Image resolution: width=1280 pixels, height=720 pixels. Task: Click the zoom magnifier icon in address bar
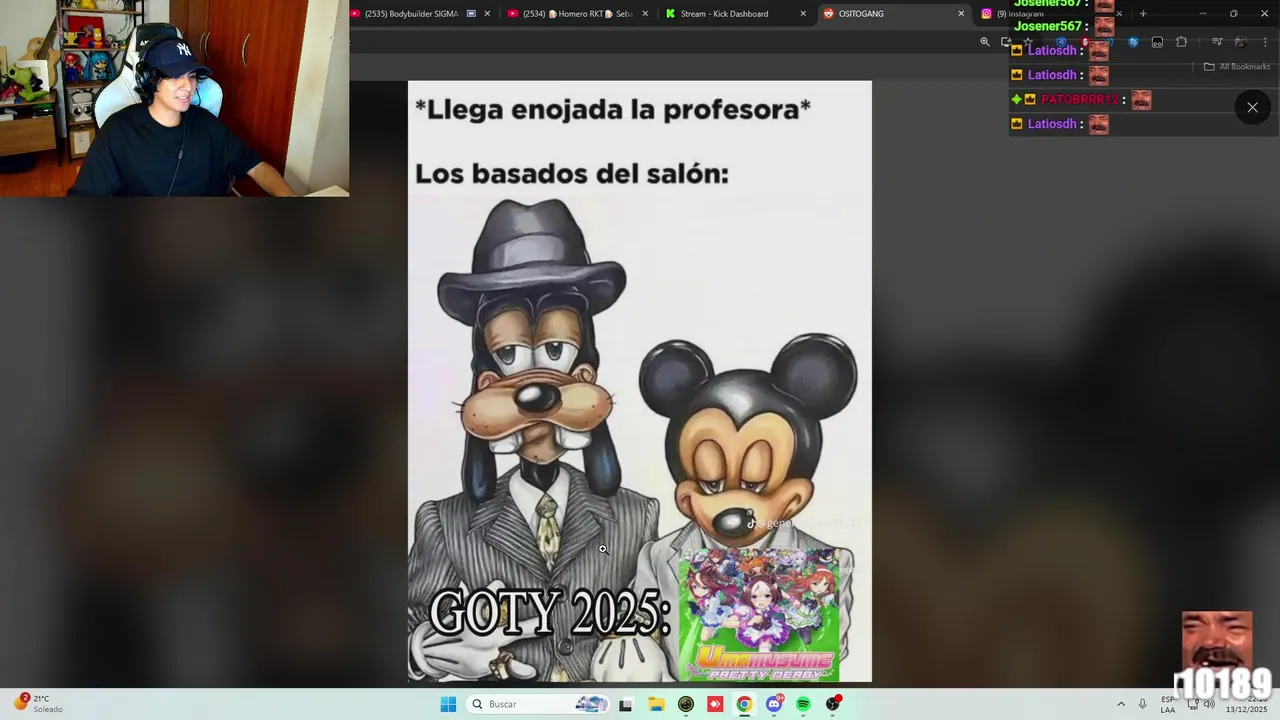pyautogui.click(x=985, y=42)
